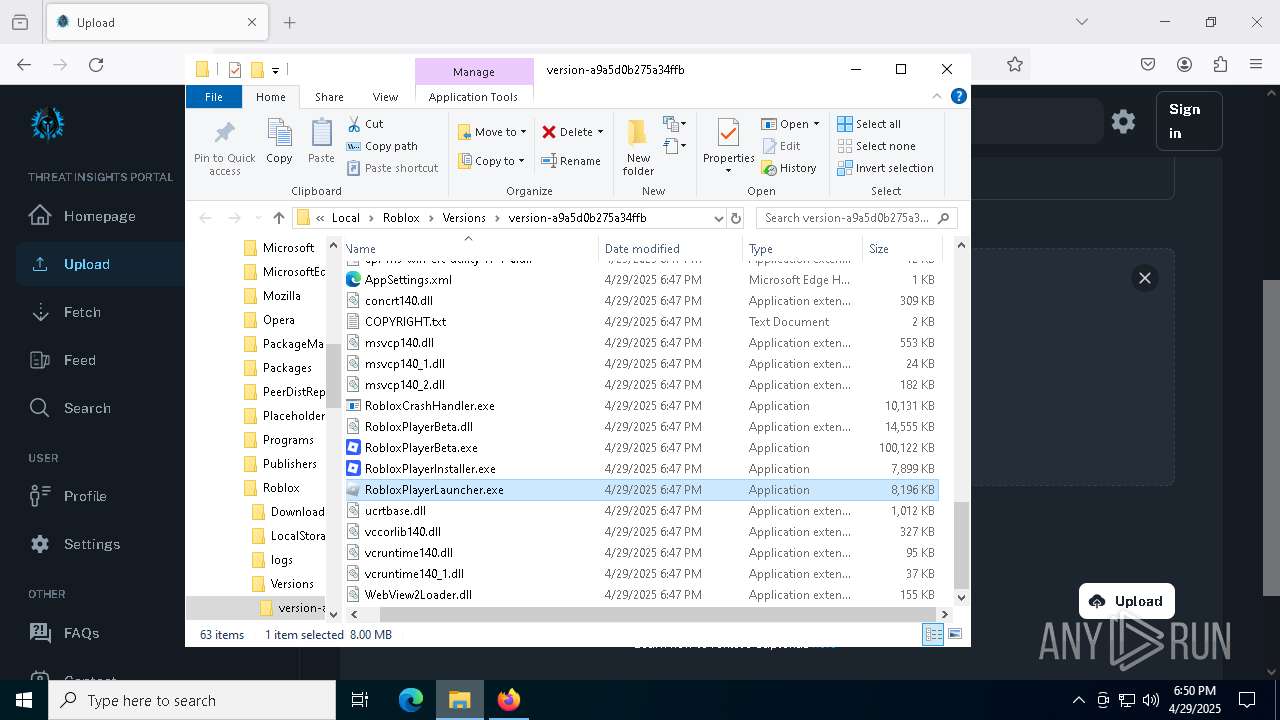Open Settings in portal sidebar
Viewport: 1280px width, 720px height.
[x=90, y=544]
